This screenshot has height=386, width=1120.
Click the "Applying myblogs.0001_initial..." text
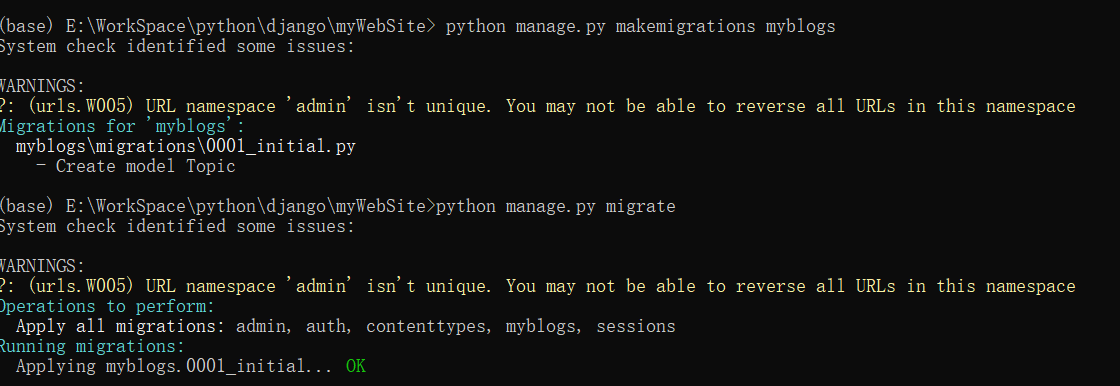(174, 367)
